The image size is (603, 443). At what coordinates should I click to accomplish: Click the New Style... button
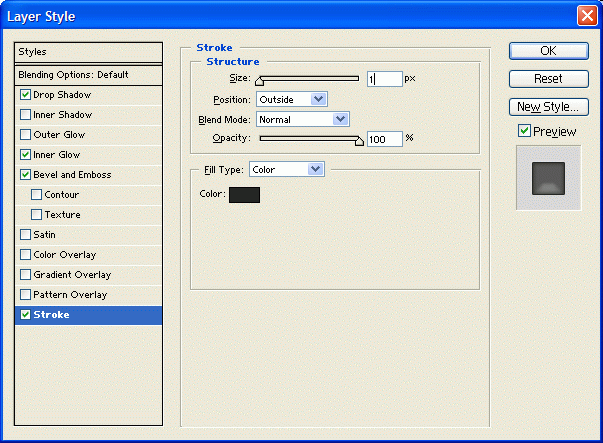(x=548, y=107)
